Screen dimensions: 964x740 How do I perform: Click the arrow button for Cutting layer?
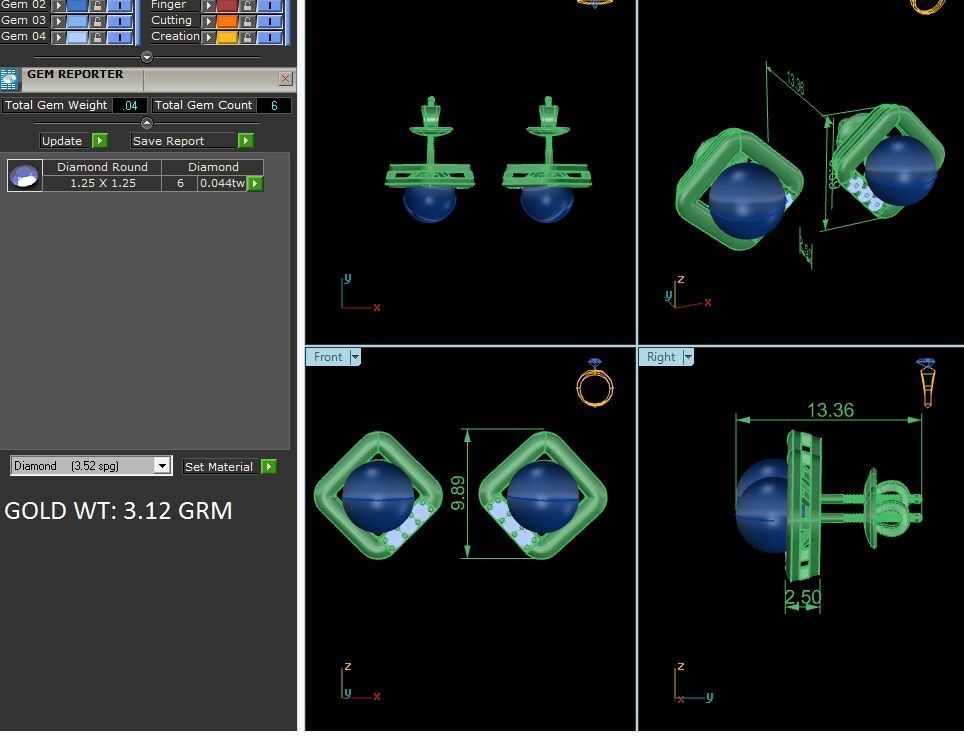(x=208, y=21)
